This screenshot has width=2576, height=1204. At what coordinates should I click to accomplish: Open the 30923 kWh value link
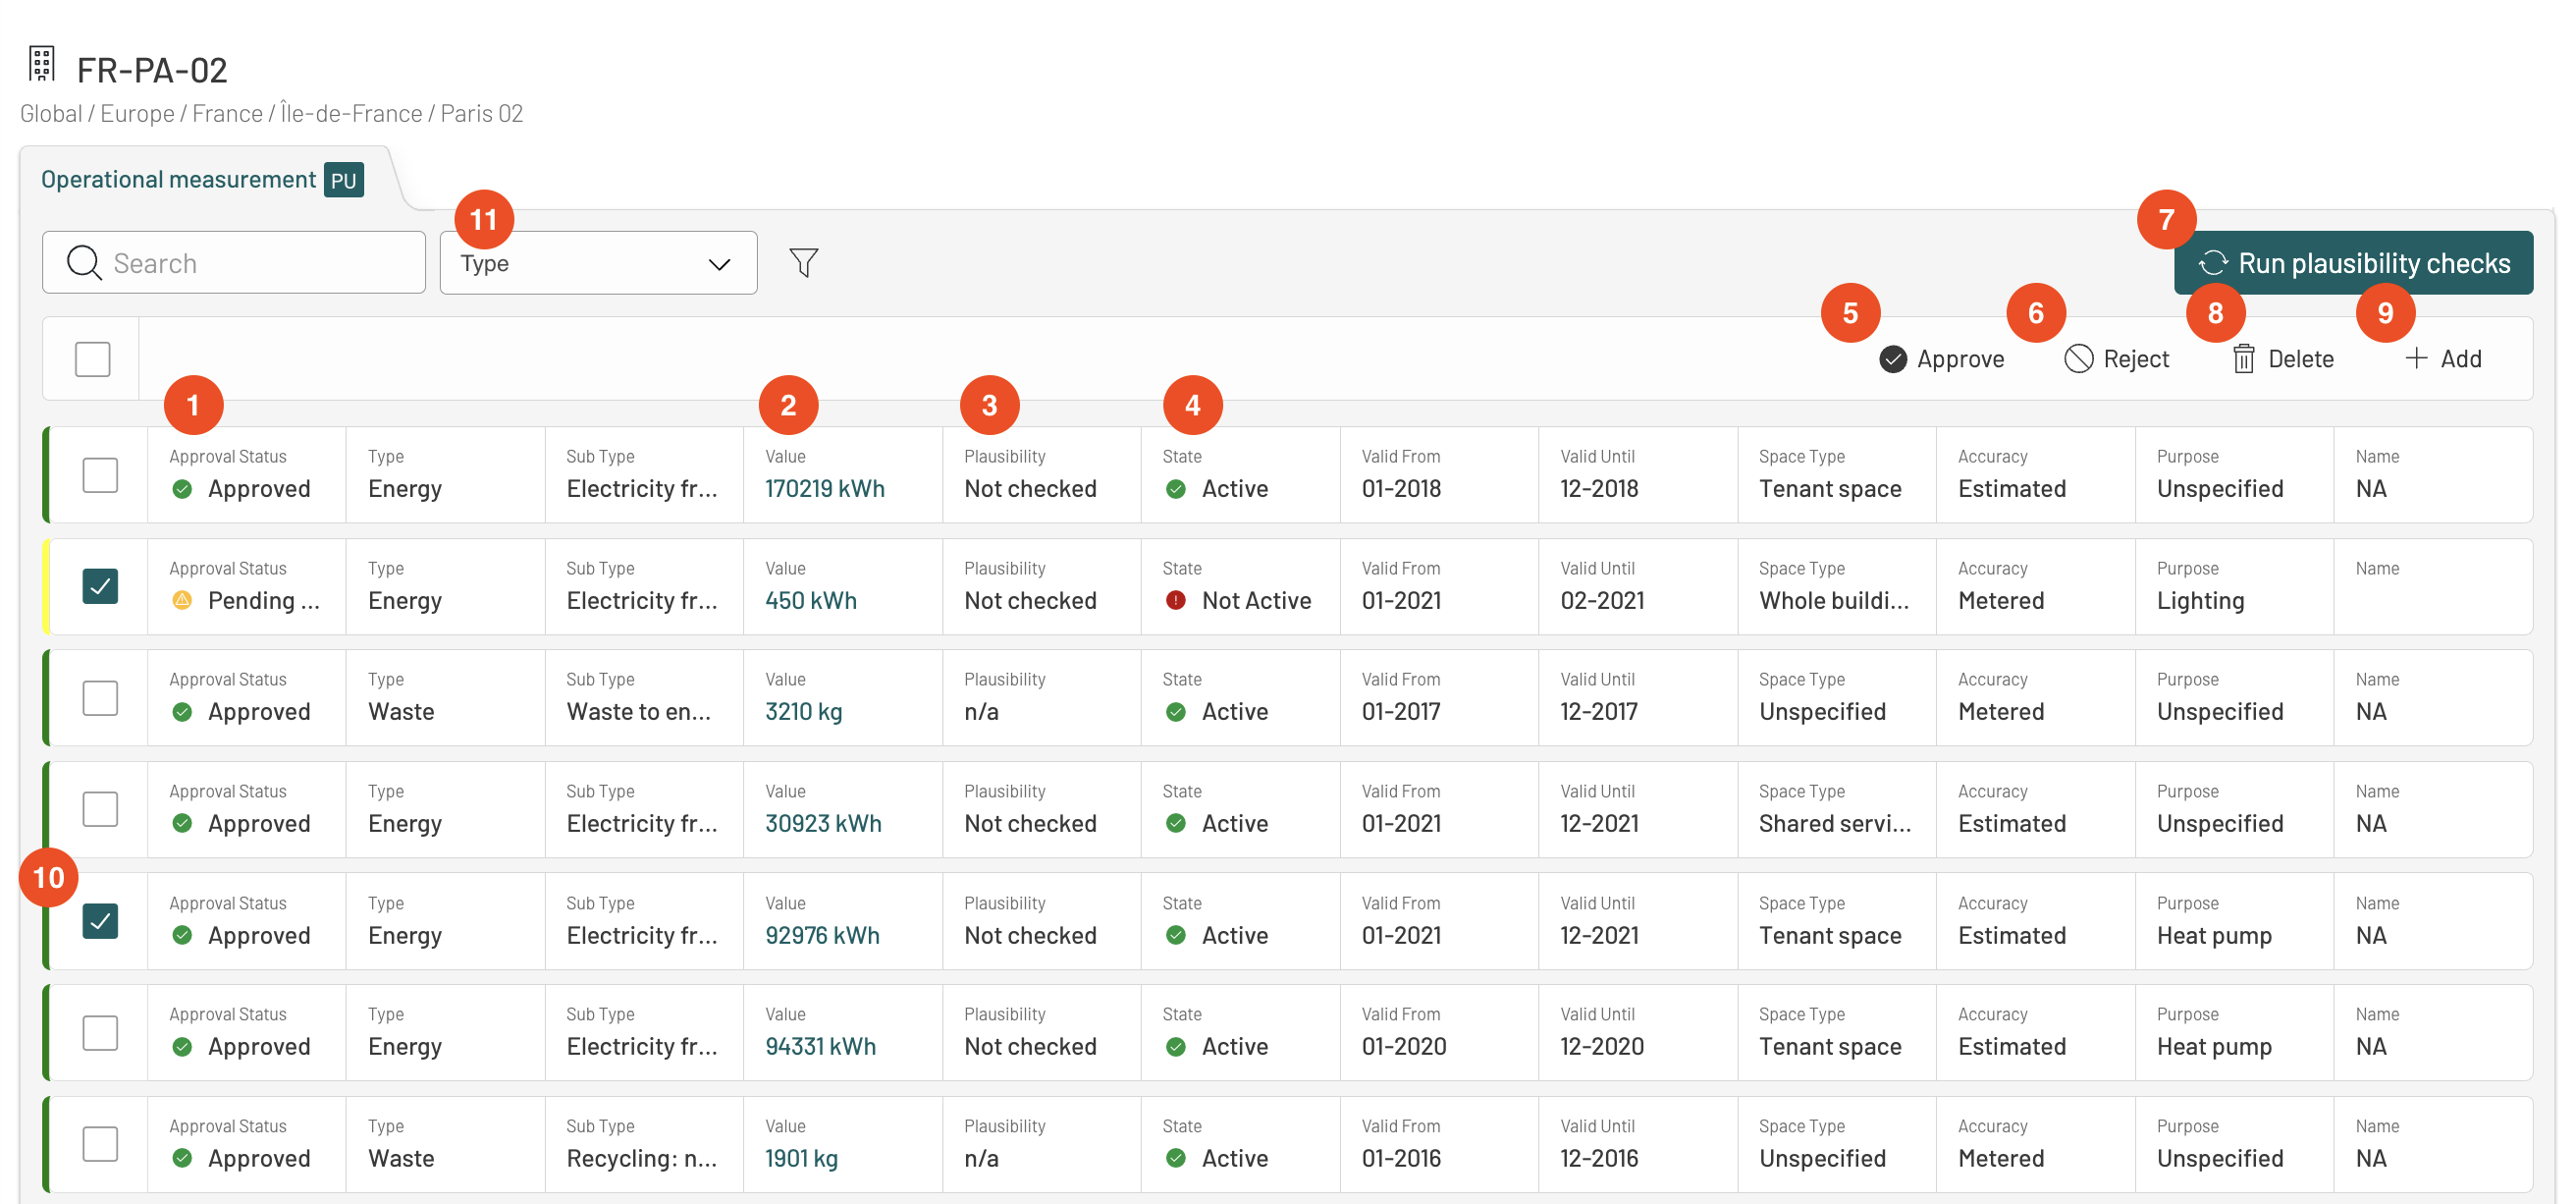pos(823,823)
